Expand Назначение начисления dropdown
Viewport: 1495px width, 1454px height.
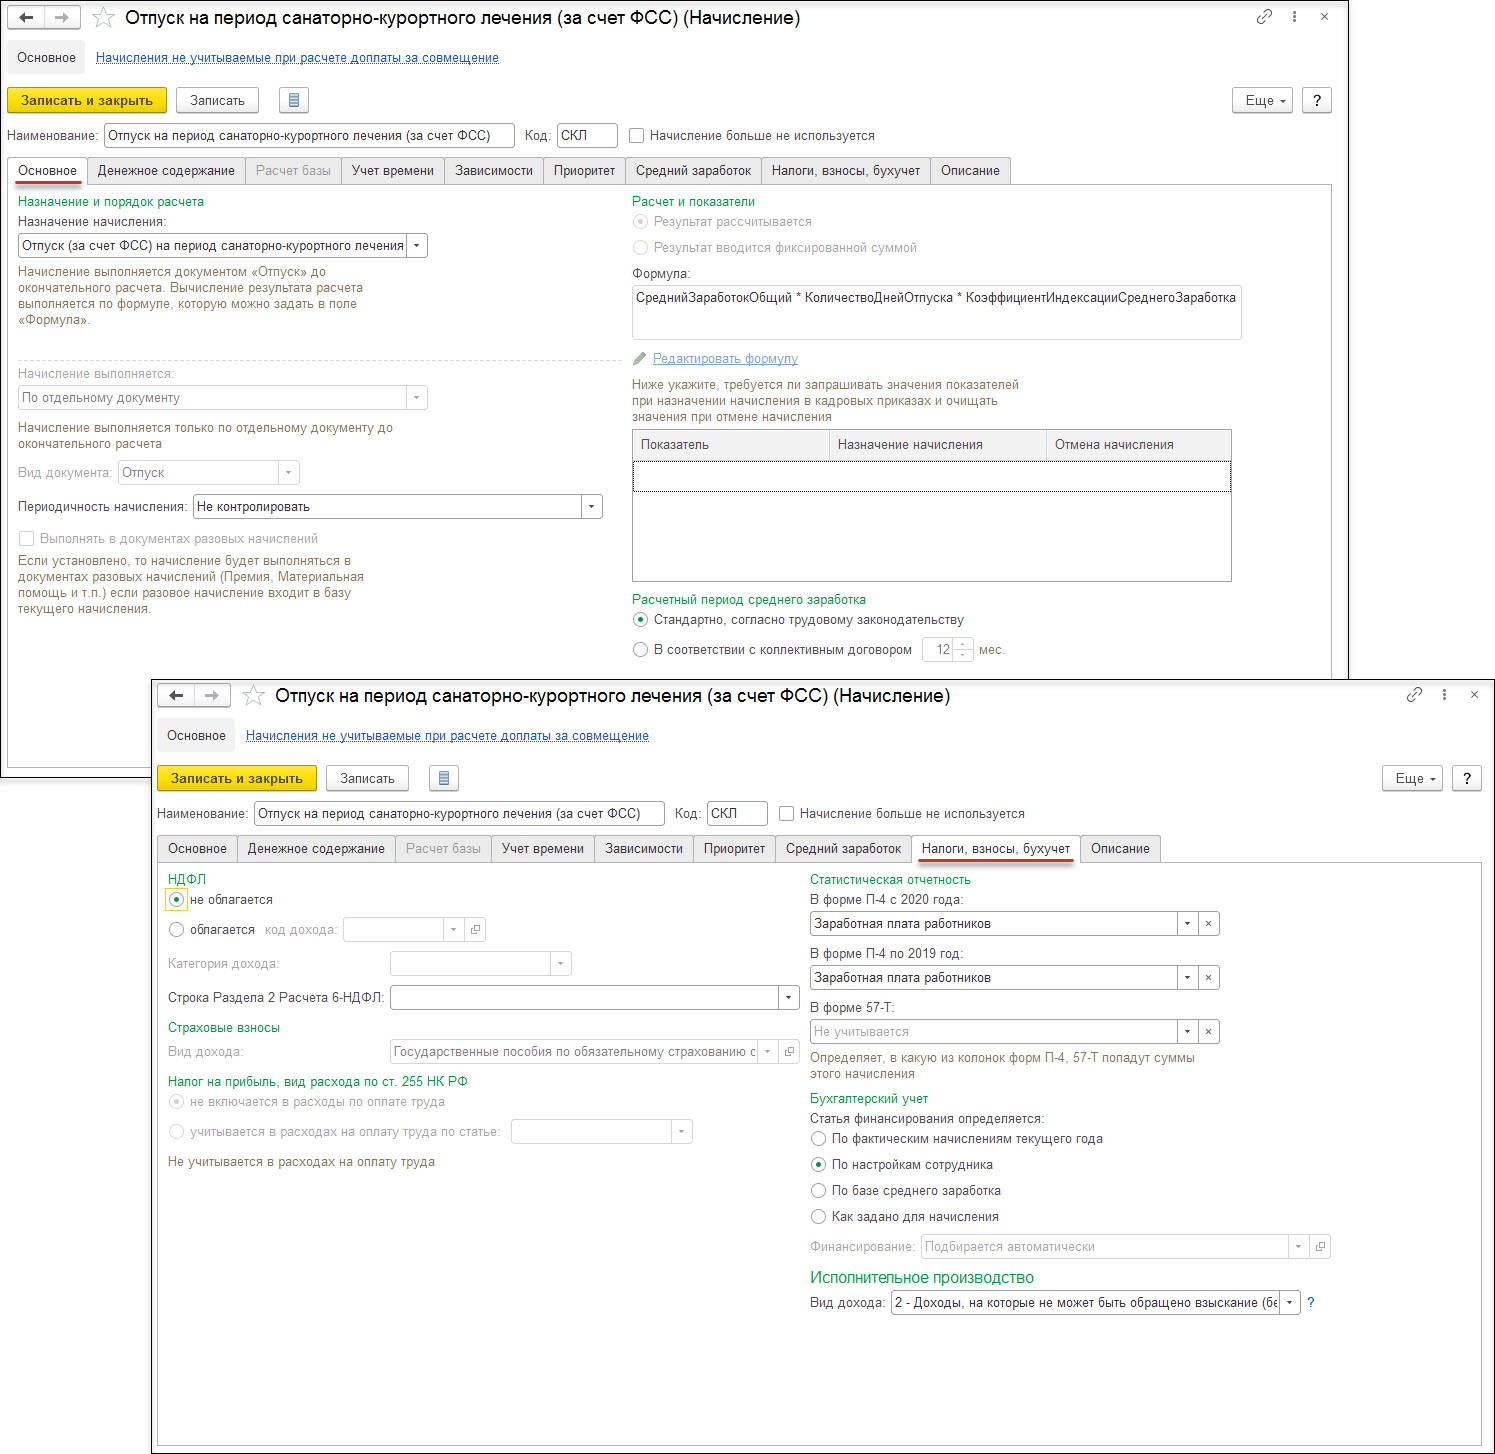pos(417,246)
